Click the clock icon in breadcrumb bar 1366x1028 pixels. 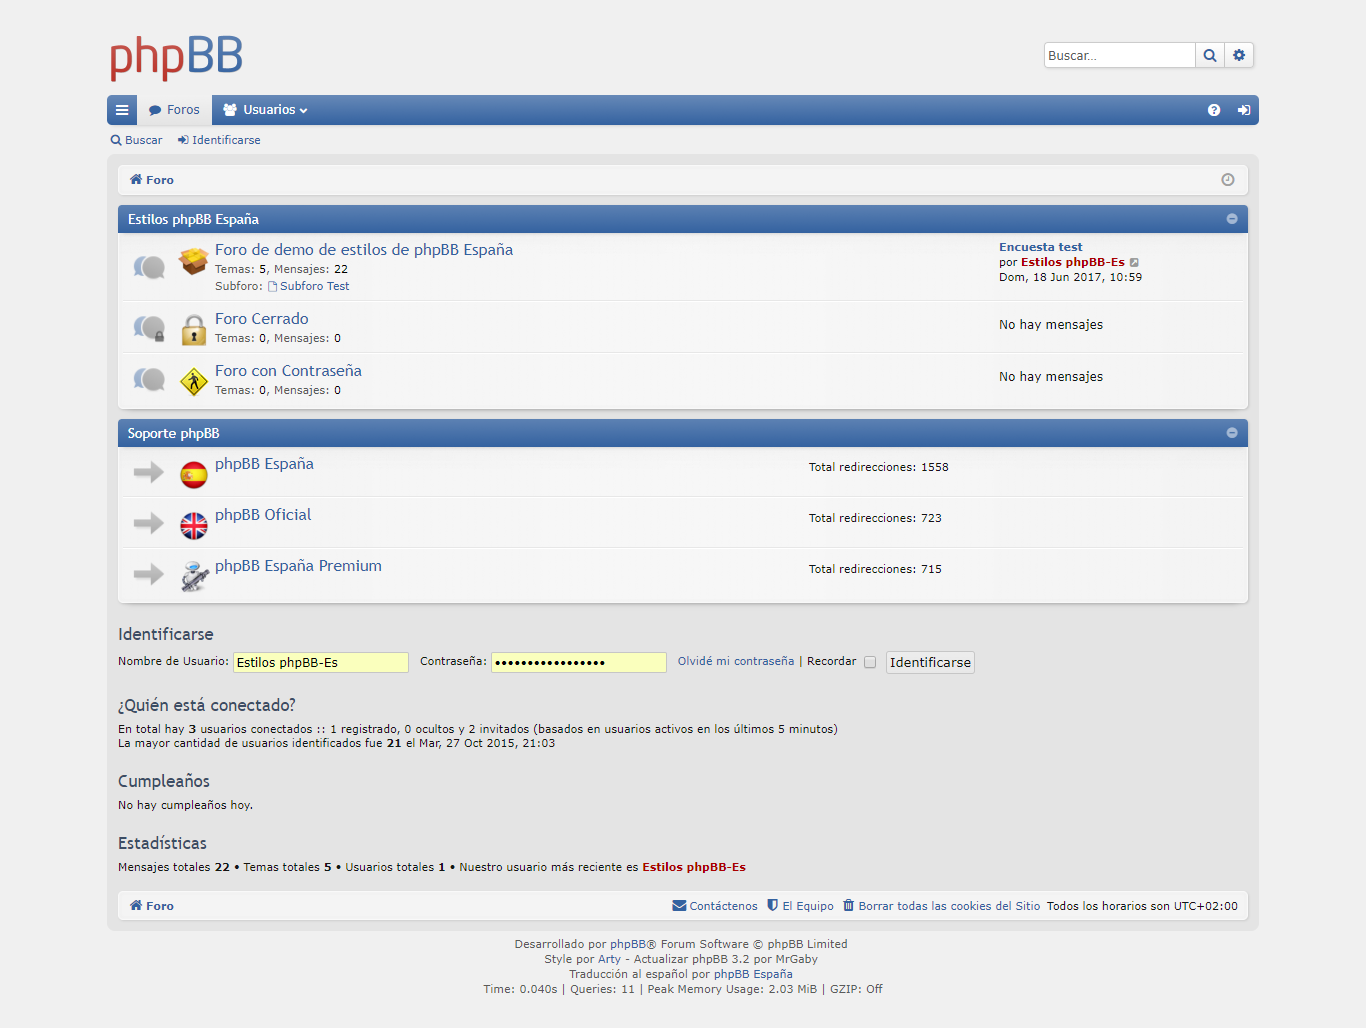coord(1227,180)
